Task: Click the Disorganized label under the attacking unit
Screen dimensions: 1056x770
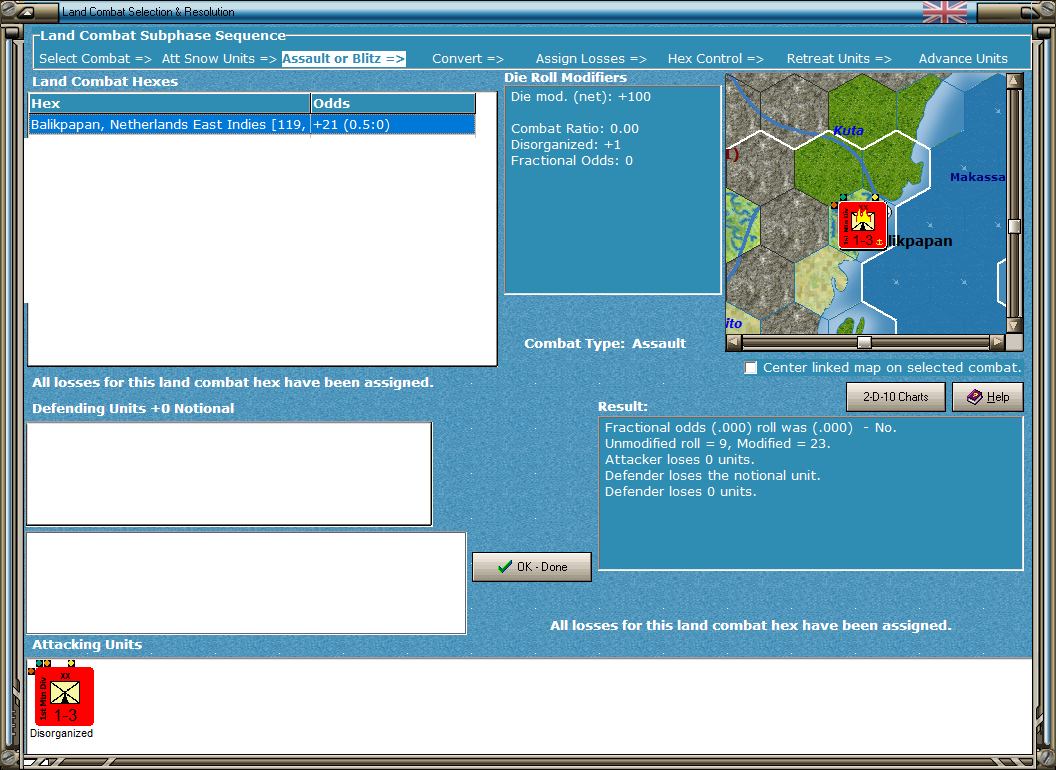Action: (x=61, y=733)
